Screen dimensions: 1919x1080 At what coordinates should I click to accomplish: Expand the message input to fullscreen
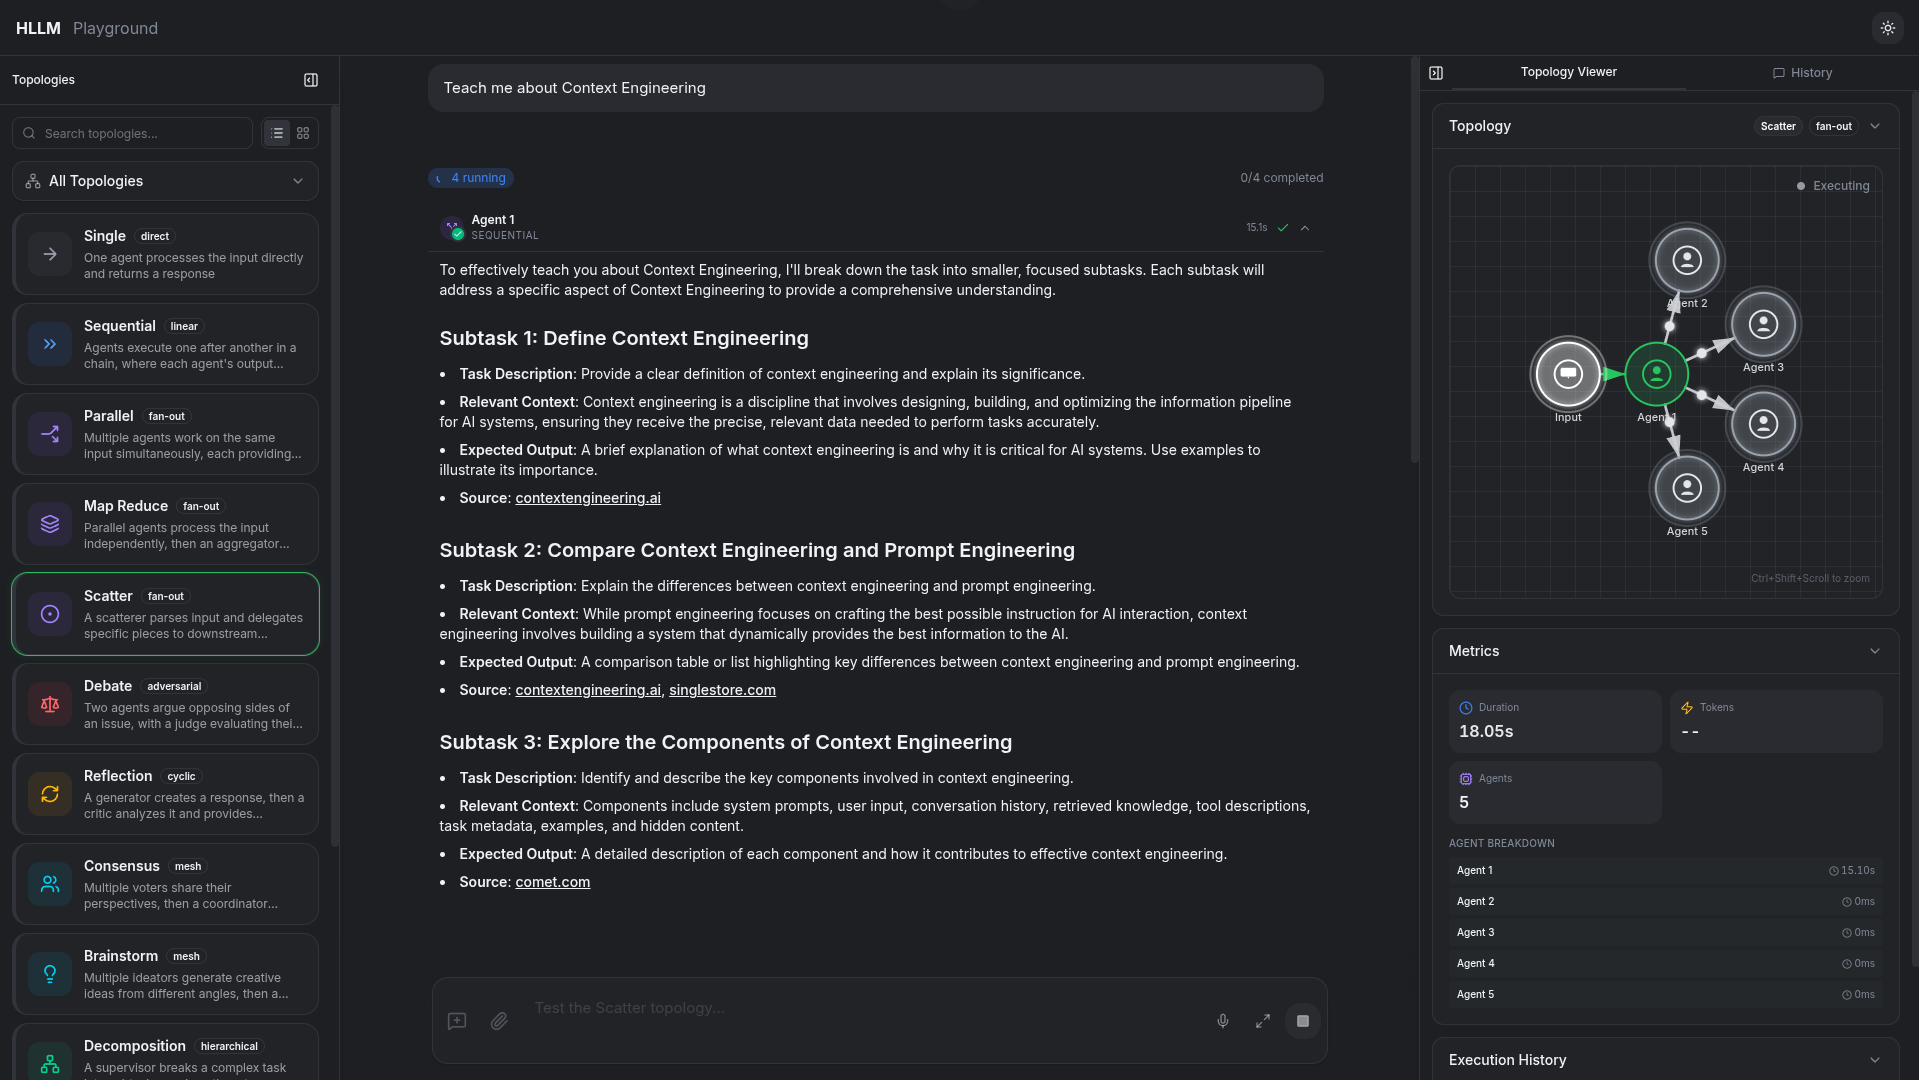click(x=1263, y=1021)
